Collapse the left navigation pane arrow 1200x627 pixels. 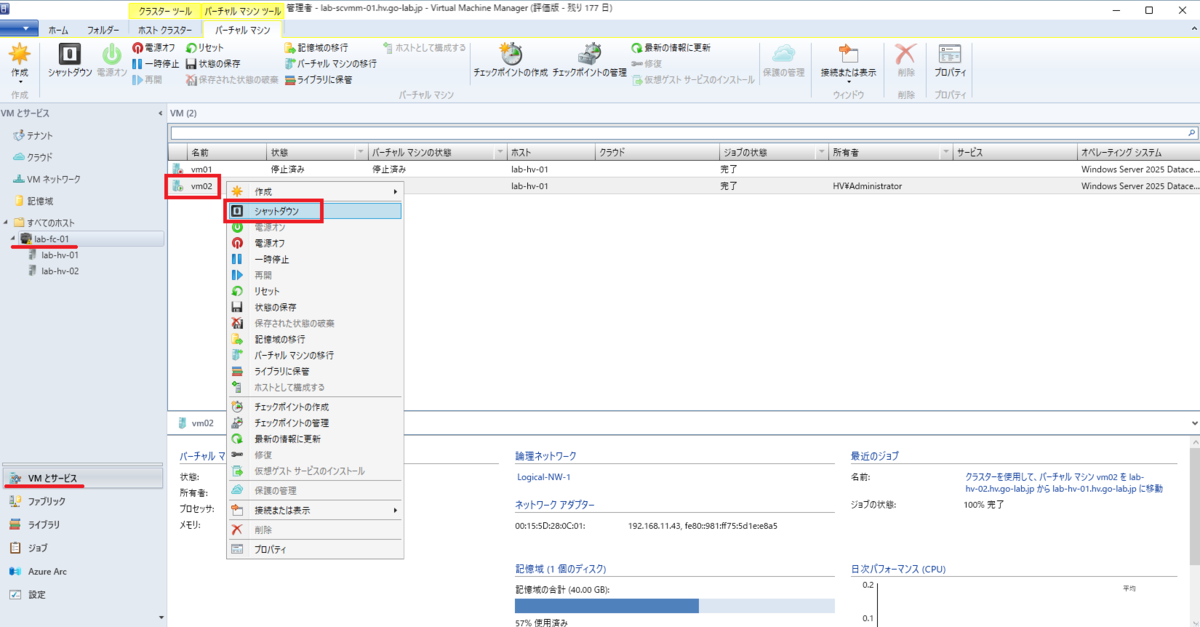(x=161, y=113)
